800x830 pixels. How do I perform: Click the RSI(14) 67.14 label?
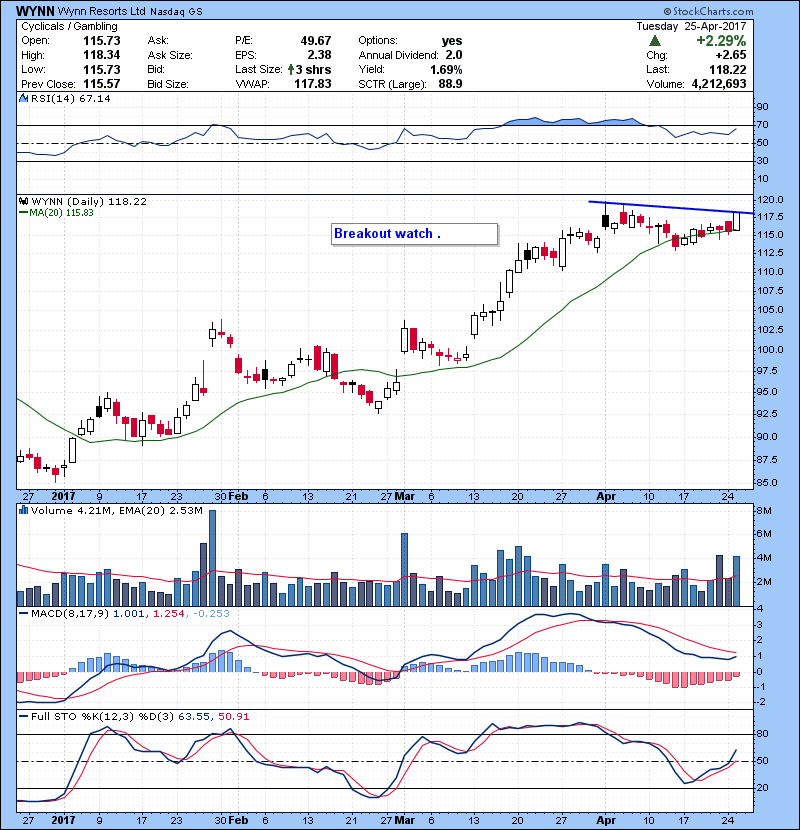click(70, 98)
